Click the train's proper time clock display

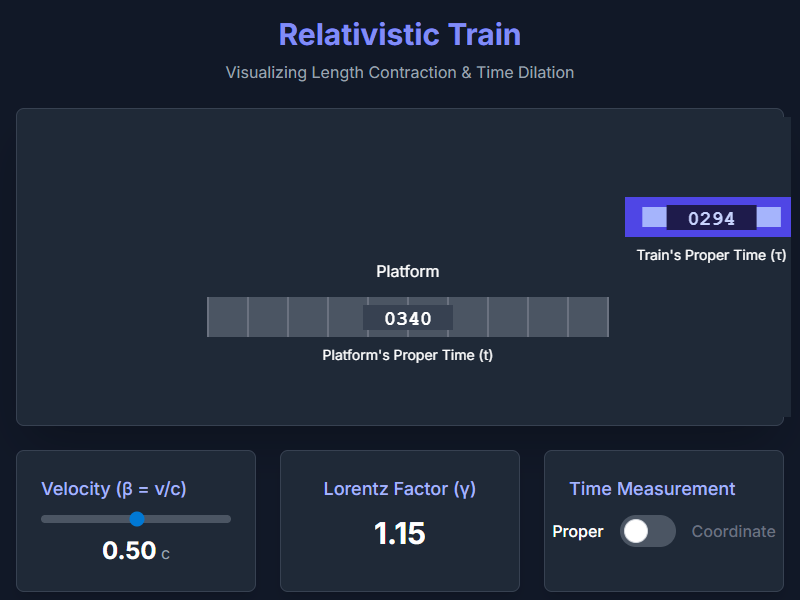point(711,217)
